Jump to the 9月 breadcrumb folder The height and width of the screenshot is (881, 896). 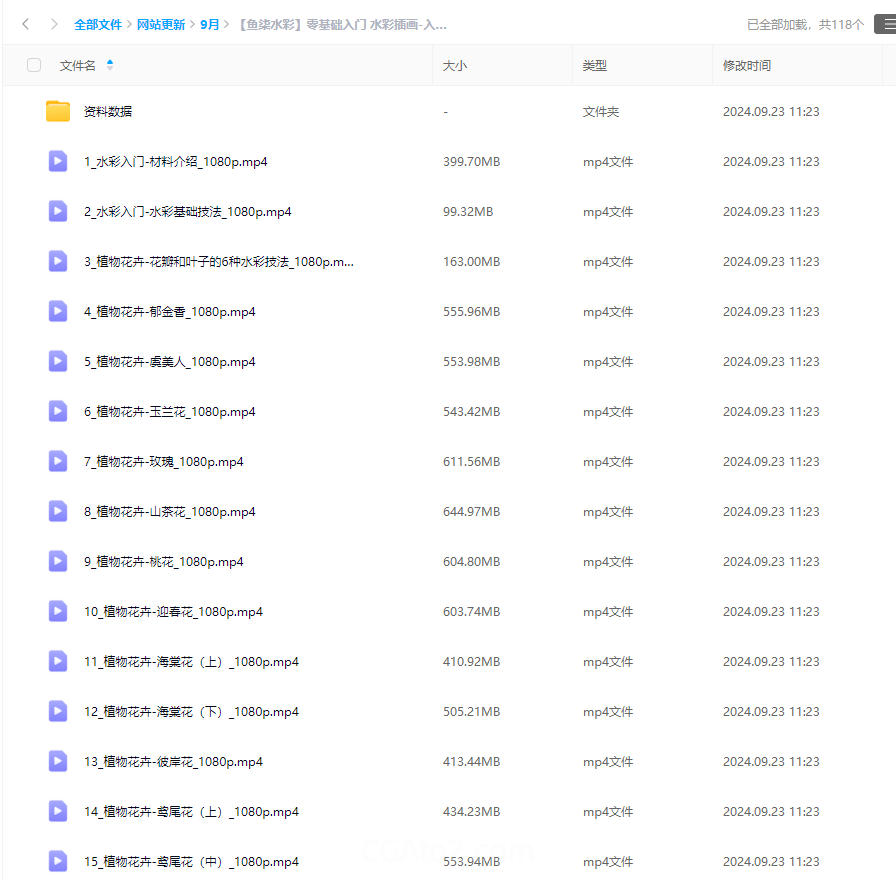[210, 24]
